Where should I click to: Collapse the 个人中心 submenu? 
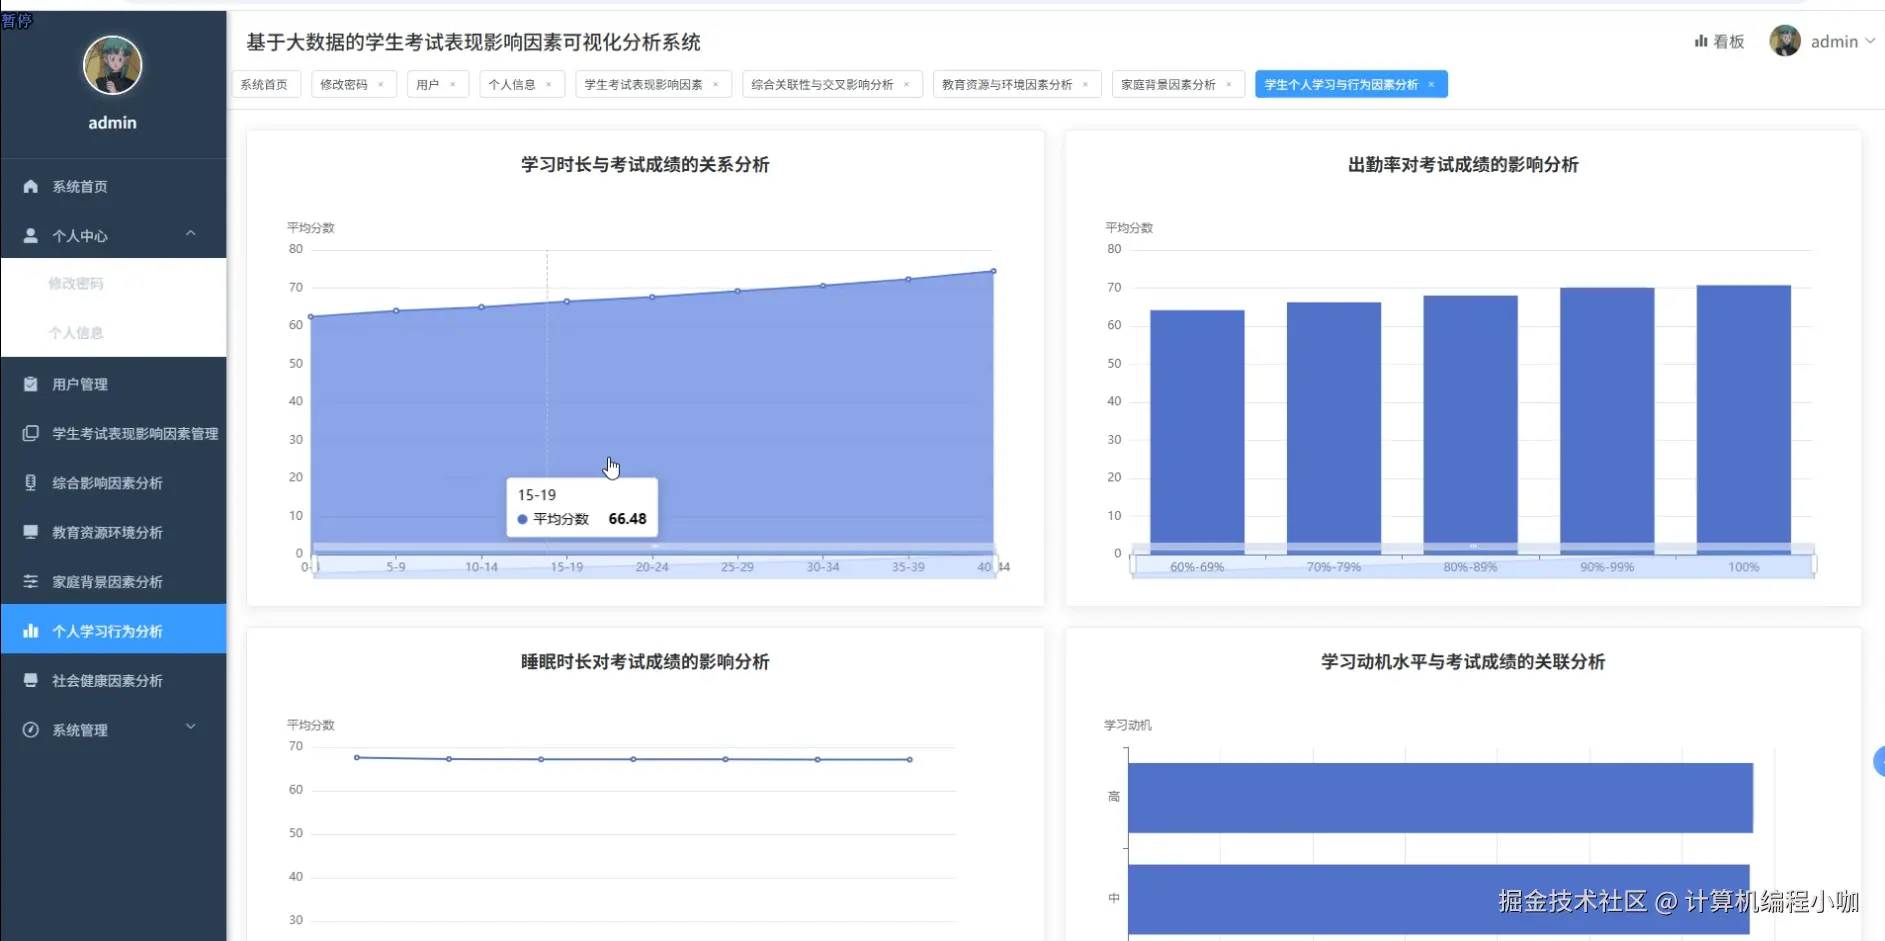190,233
